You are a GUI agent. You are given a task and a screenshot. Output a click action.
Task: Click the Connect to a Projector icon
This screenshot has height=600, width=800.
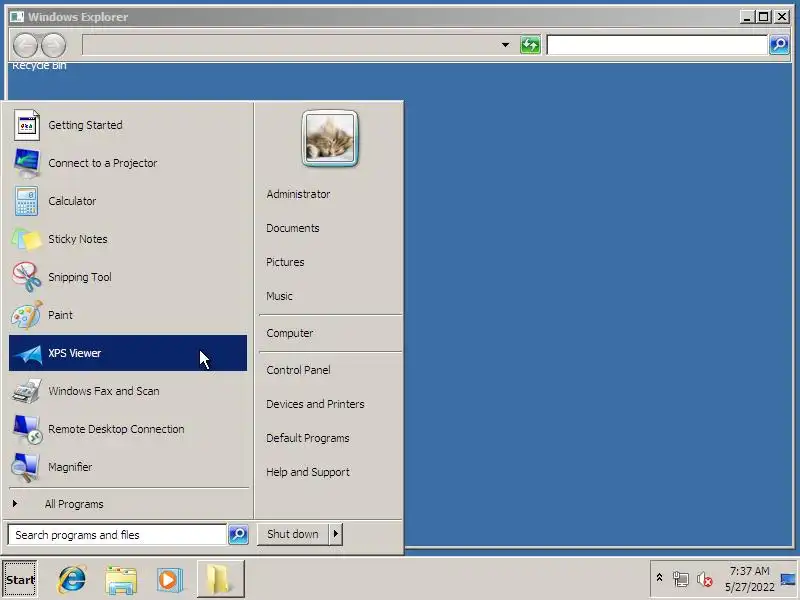(27, 163)
